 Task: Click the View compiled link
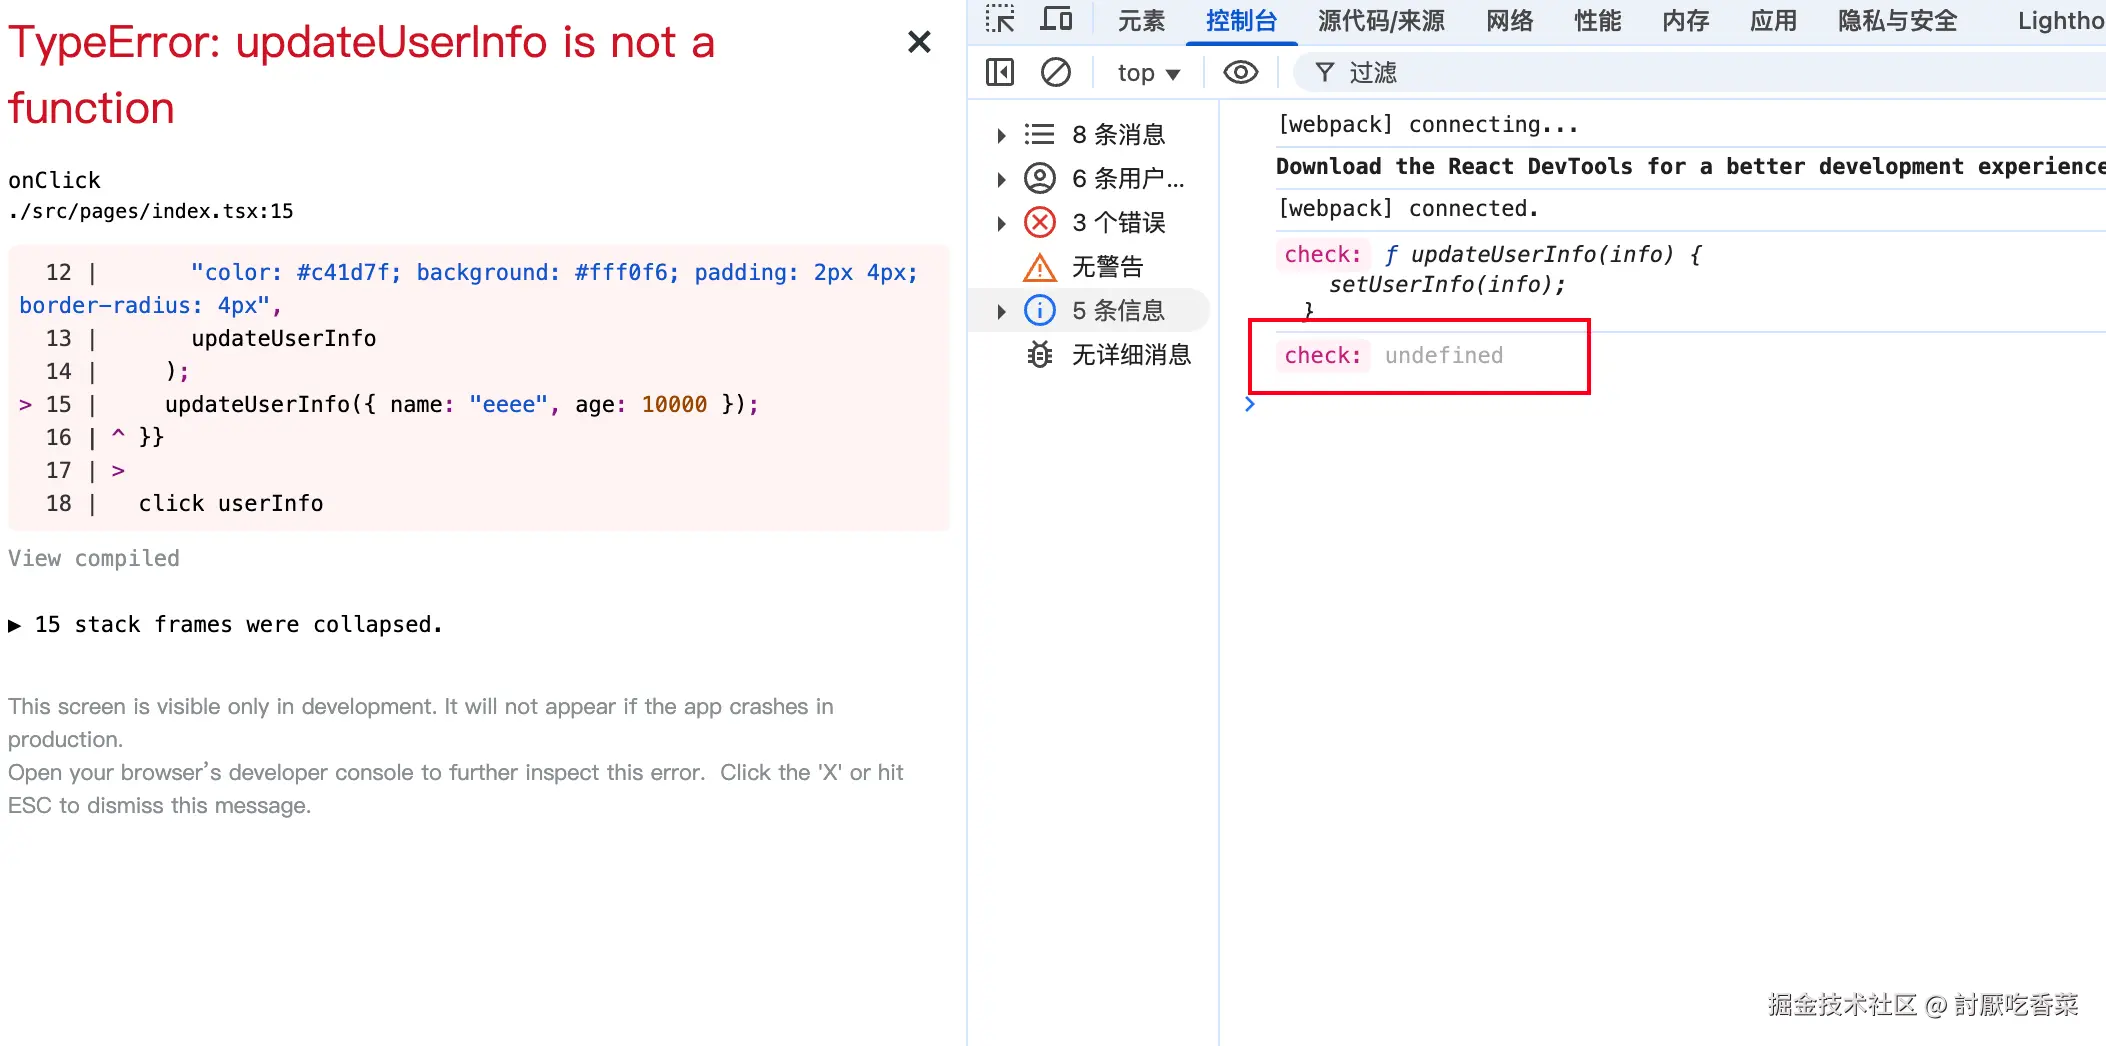click(94, 558)
